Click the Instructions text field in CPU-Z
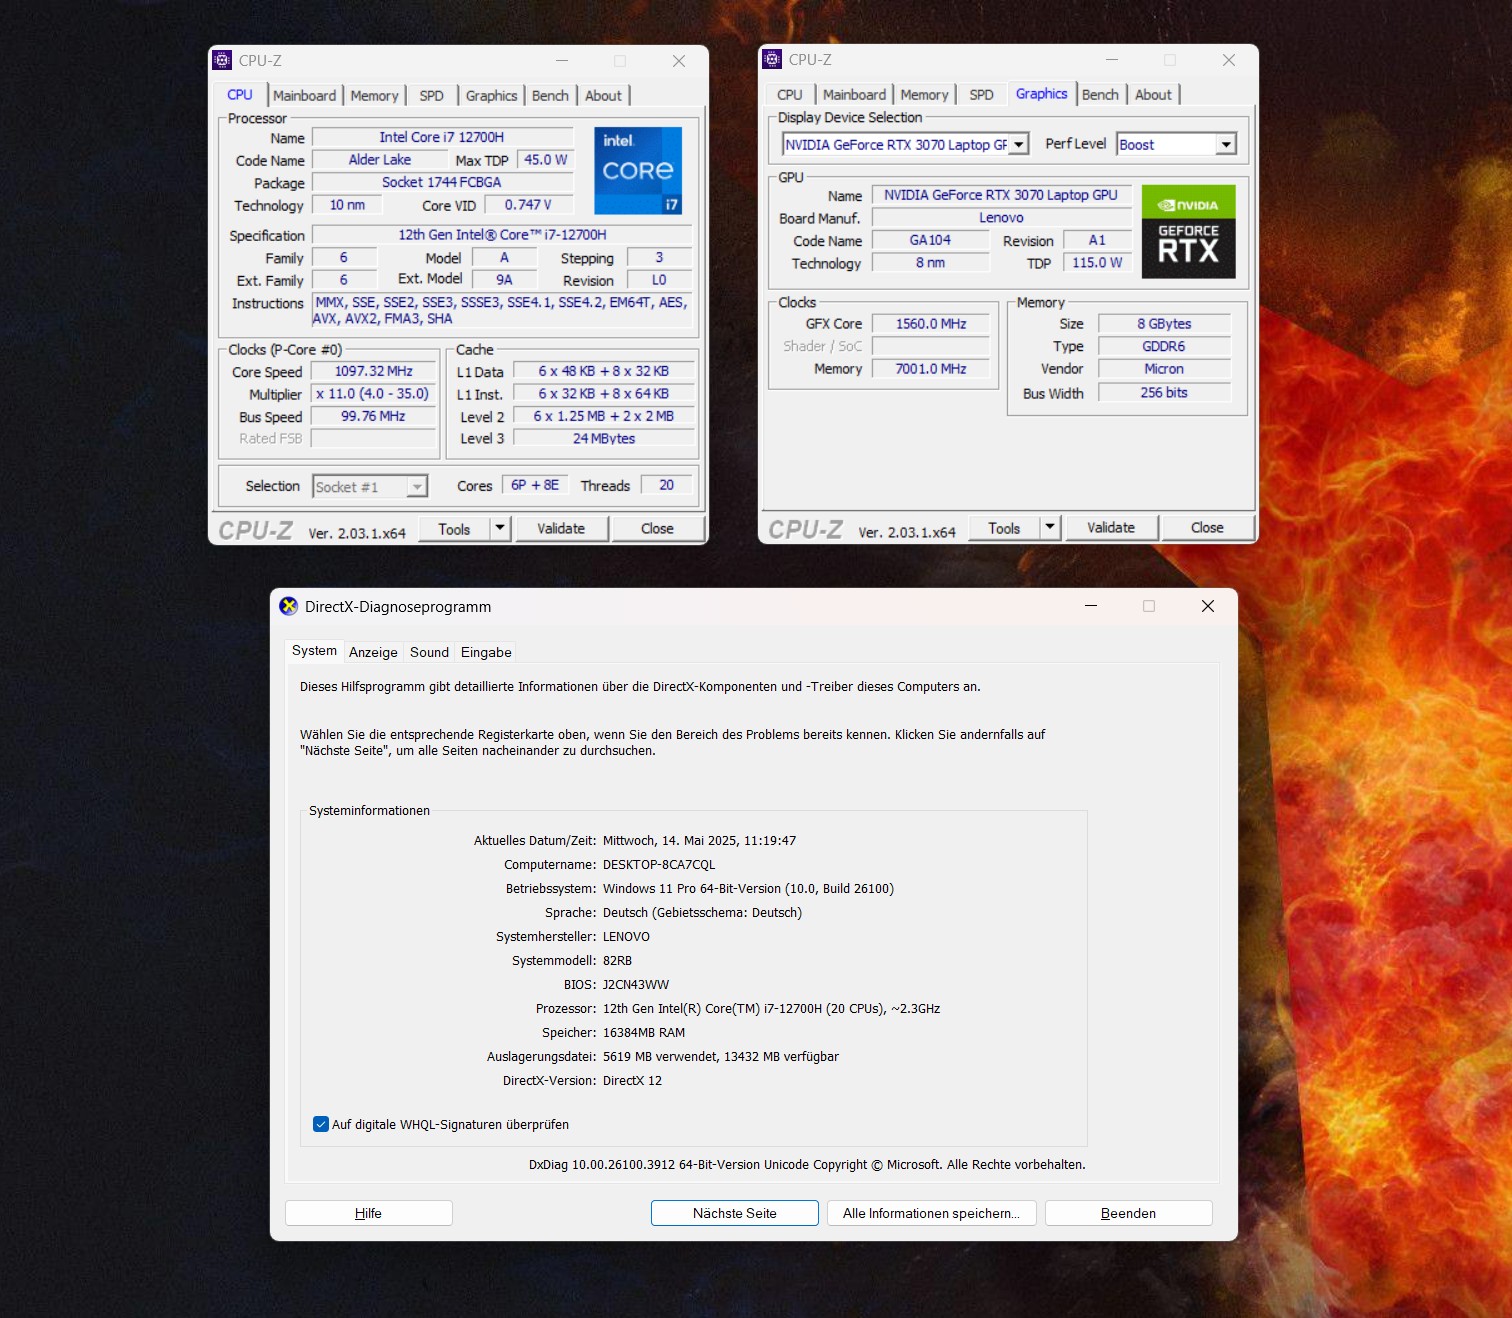This screenshot has width=1512, height=1318. pyautogui.click(x=501, y=310)
